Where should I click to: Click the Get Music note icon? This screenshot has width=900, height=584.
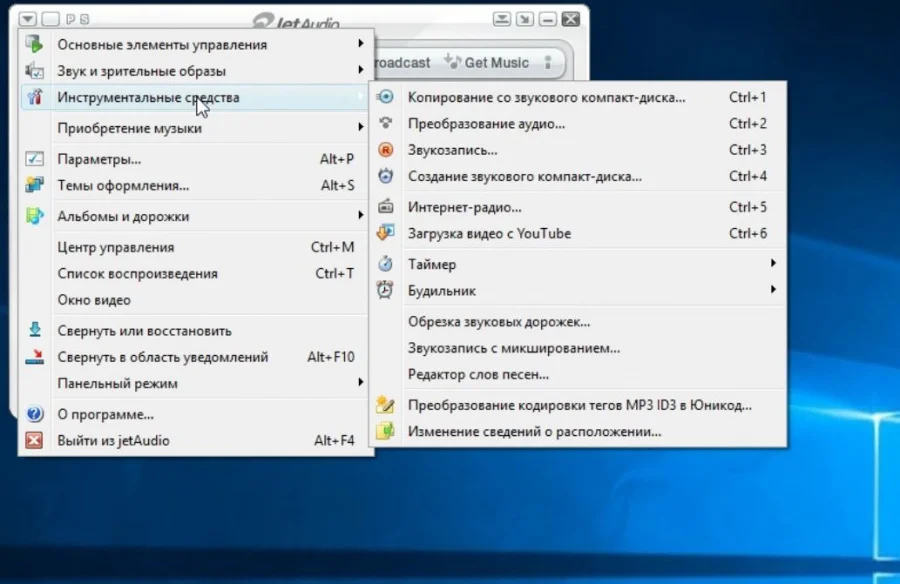click(452, 61)
